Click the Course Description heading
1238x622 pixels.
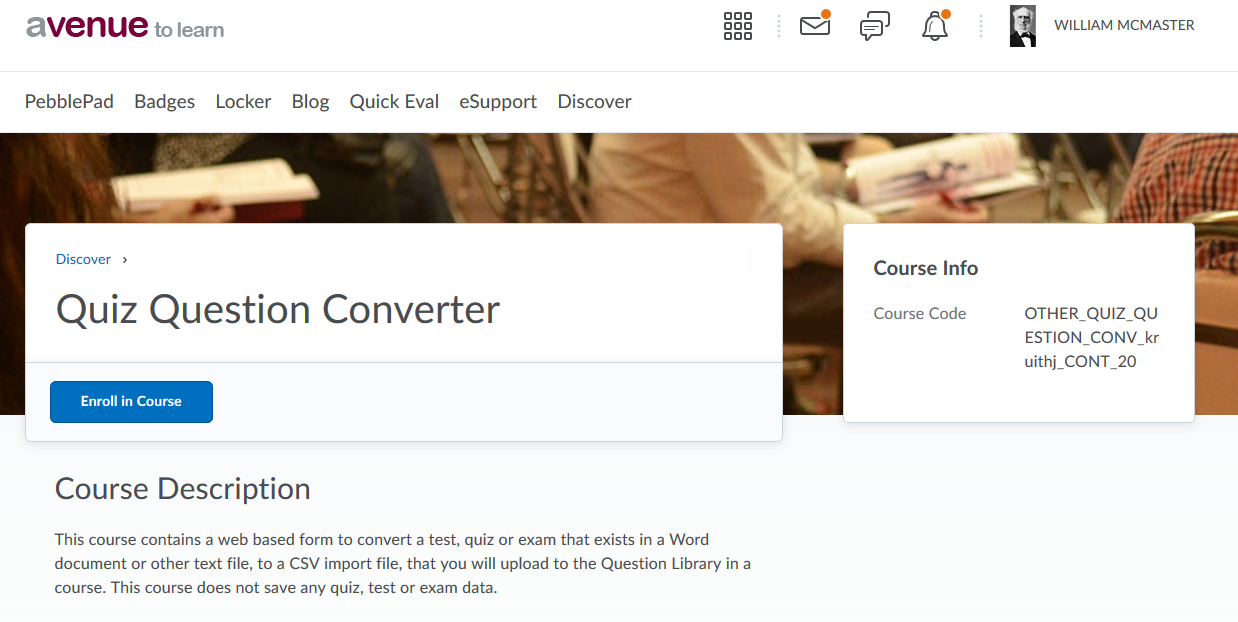(x=183, y=489)
